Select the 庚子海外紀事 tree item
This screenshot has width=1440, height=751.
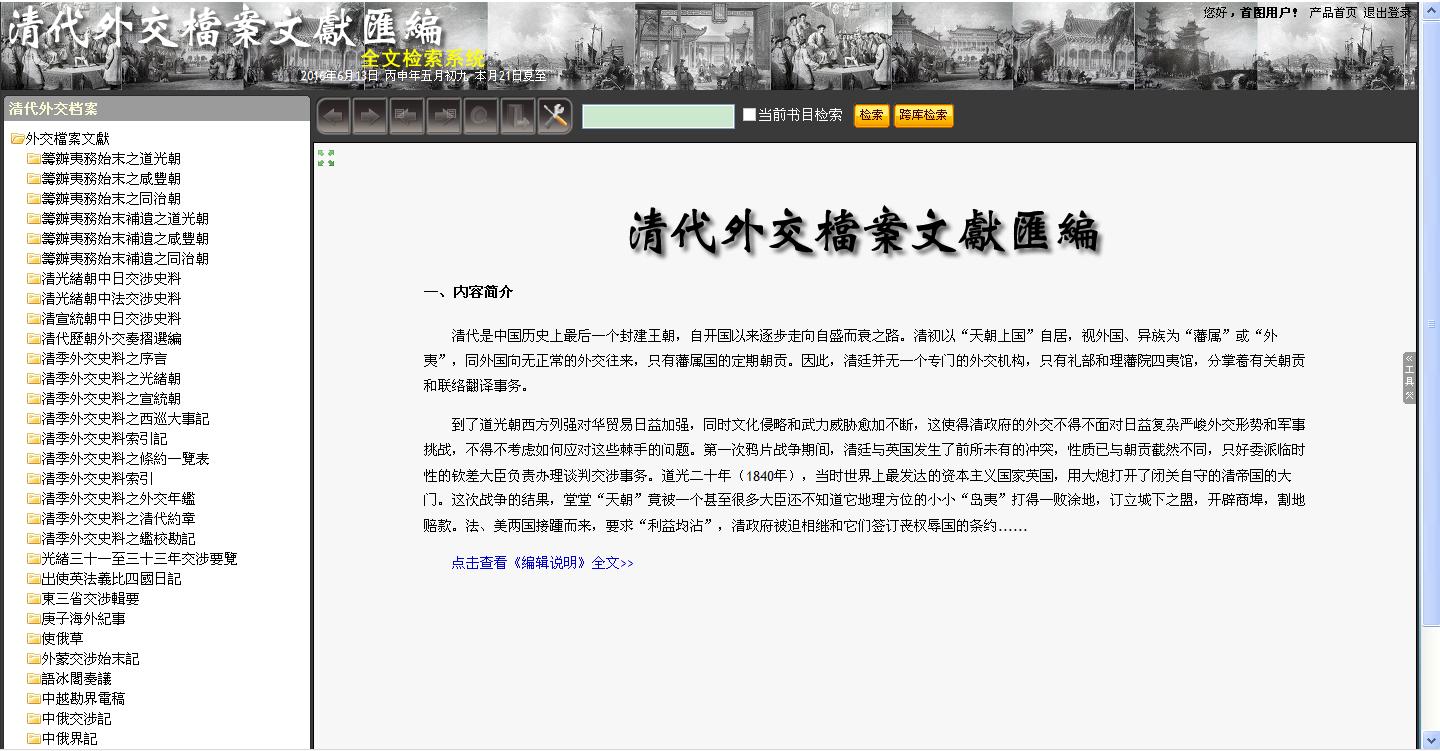click(83, 619)
